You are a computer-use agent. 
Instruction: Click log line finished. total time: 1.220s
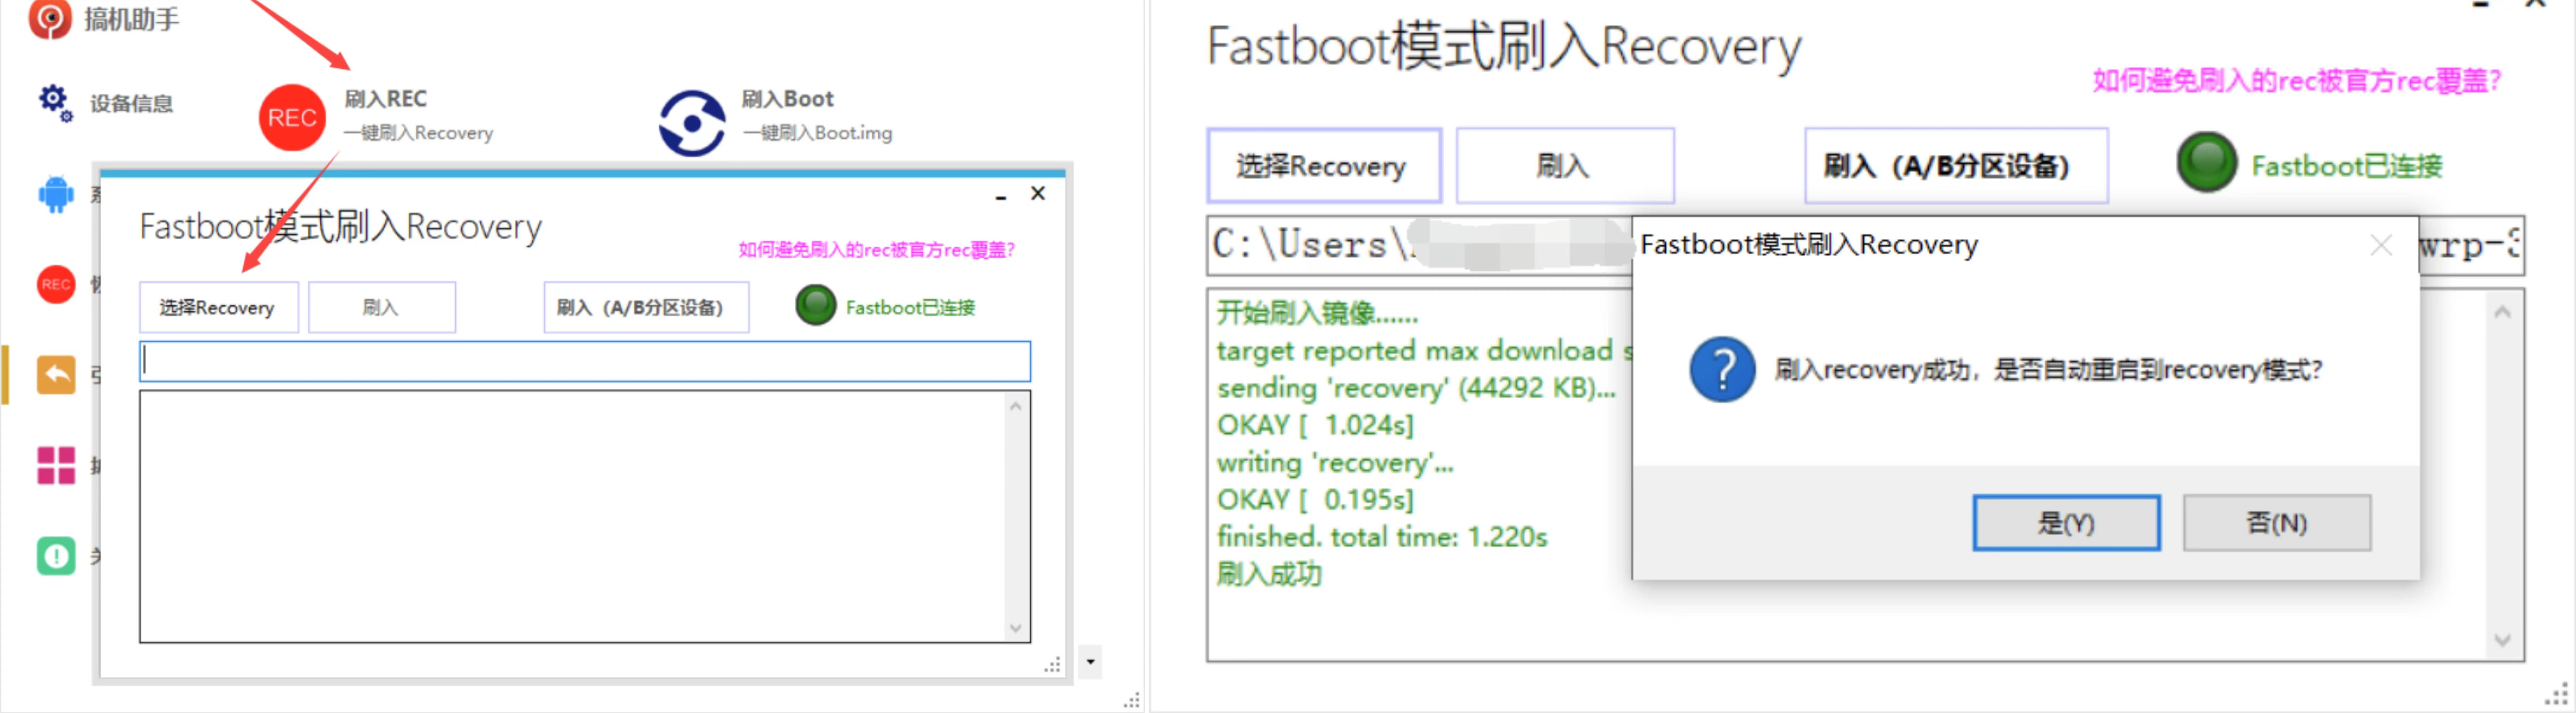(x=1382, y=537)
